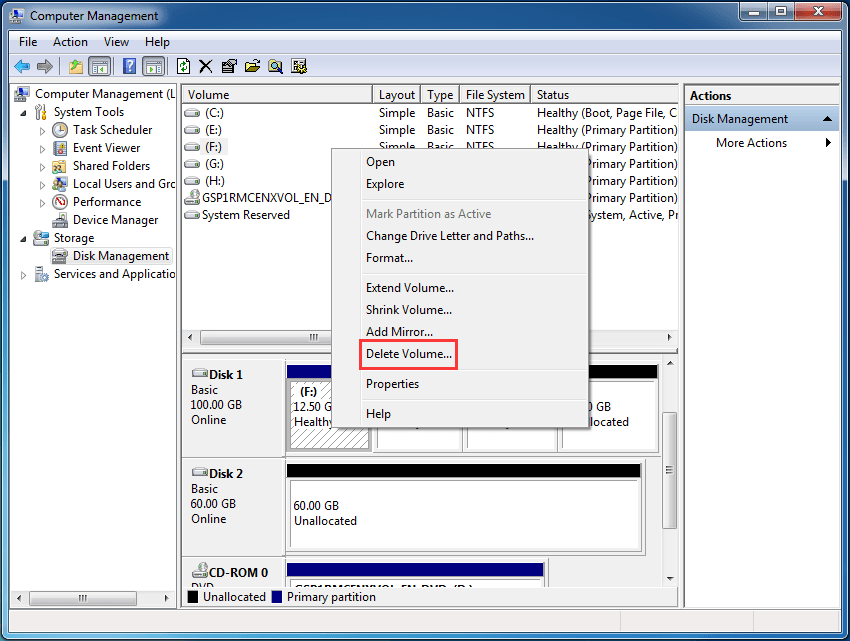The width and height of the screenshot is (850, 641).
Task: Click the Storage icon in tree
Action: click(x=41, y=238)
